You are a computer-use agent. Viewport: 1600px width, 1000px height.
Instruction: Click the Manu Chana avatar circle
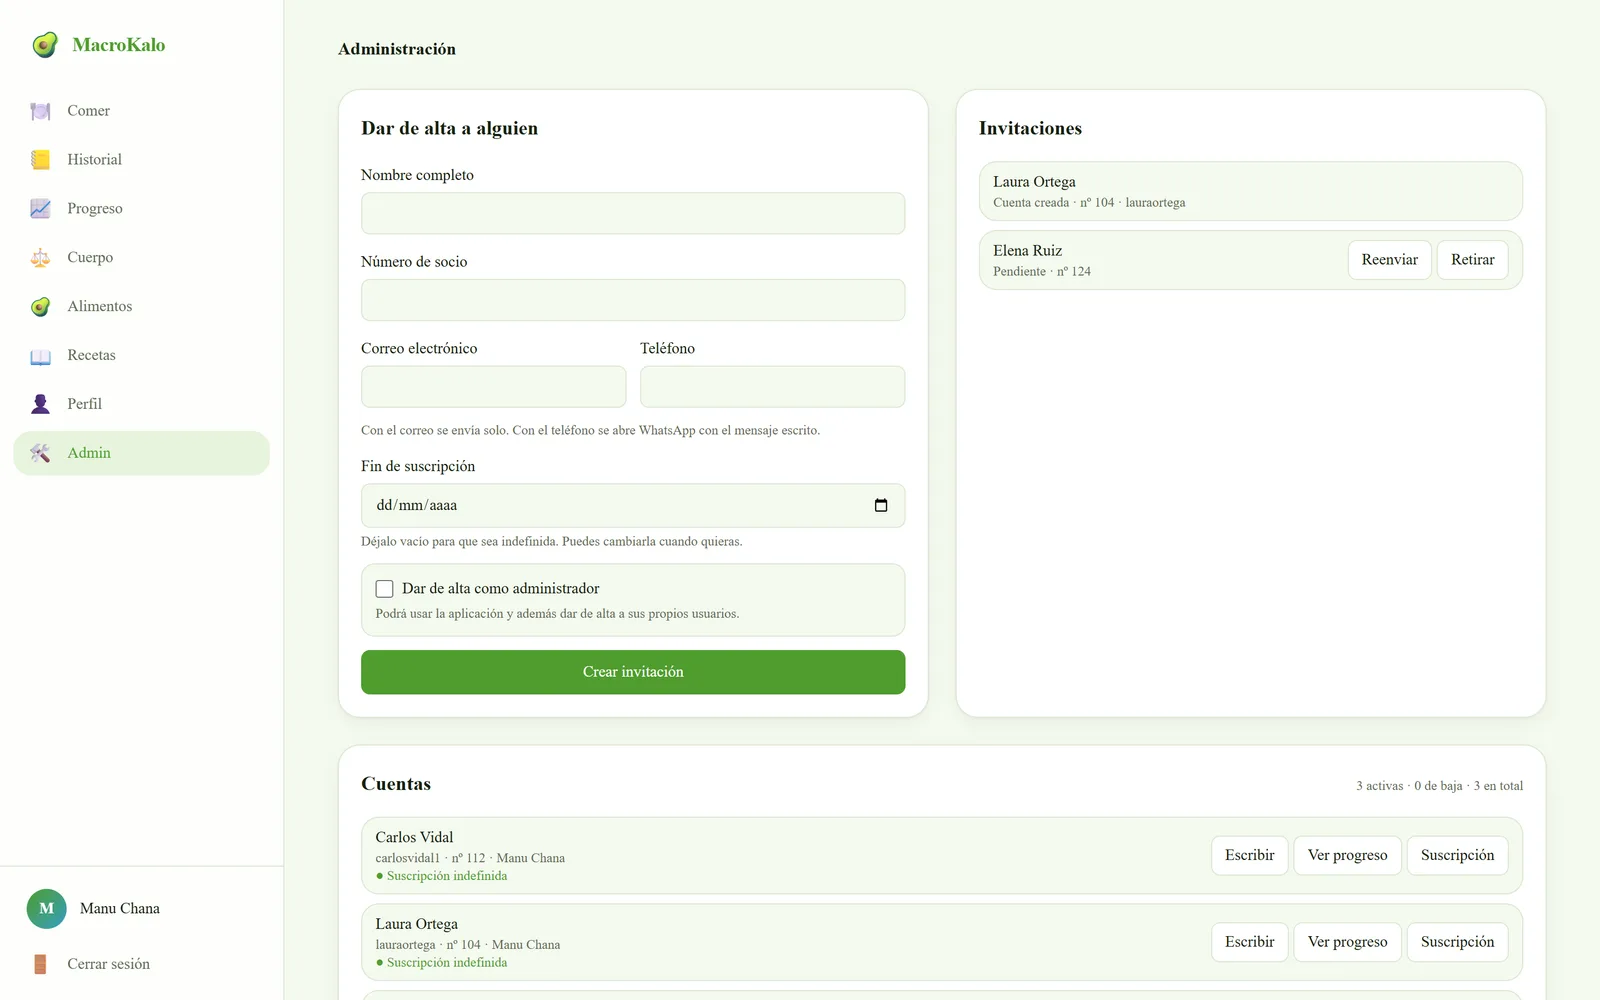click(x=46, y=909)
